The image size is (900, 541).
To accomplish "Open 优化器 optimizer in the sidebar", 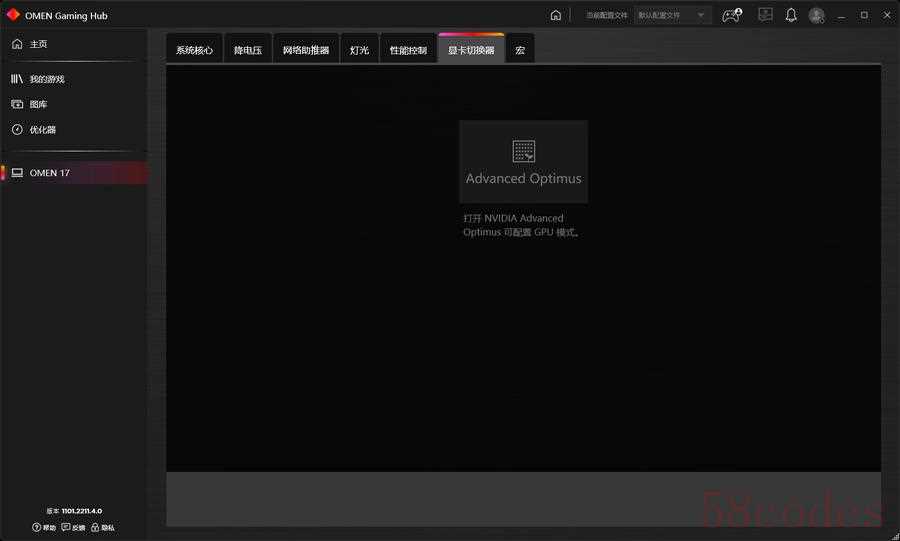I will (42, 129).
